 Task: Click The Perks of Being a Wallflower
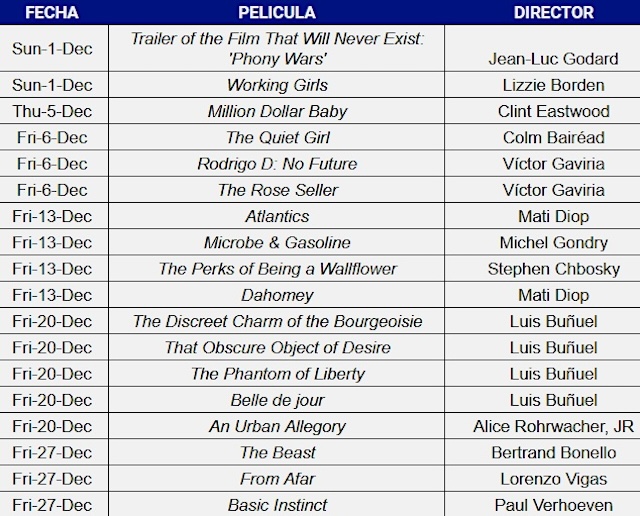pyautogui.click(x=277, y=269)
